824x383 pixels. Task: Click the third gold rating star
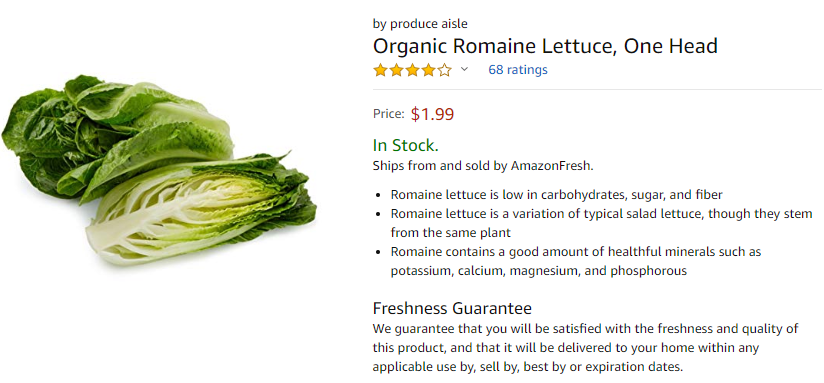[x=412, y=70]
